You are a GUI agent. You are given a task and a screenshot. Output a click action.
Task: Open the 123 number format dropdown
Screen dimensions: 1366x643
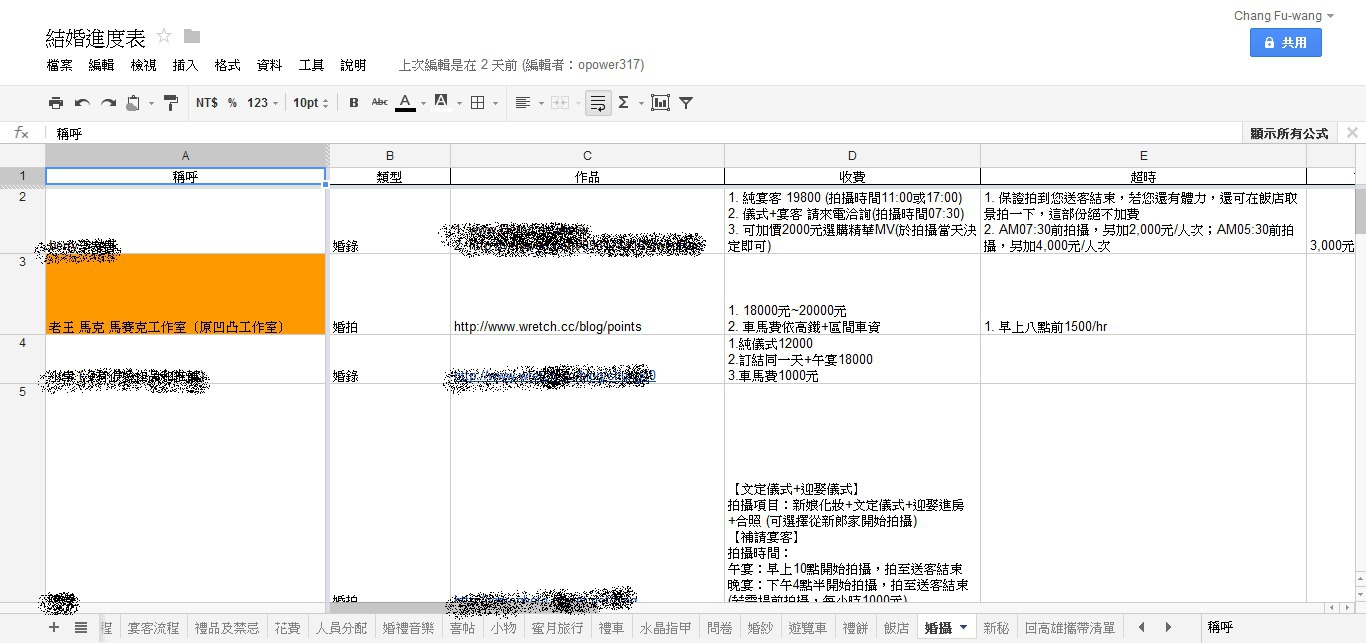click(x=263, y=103)
